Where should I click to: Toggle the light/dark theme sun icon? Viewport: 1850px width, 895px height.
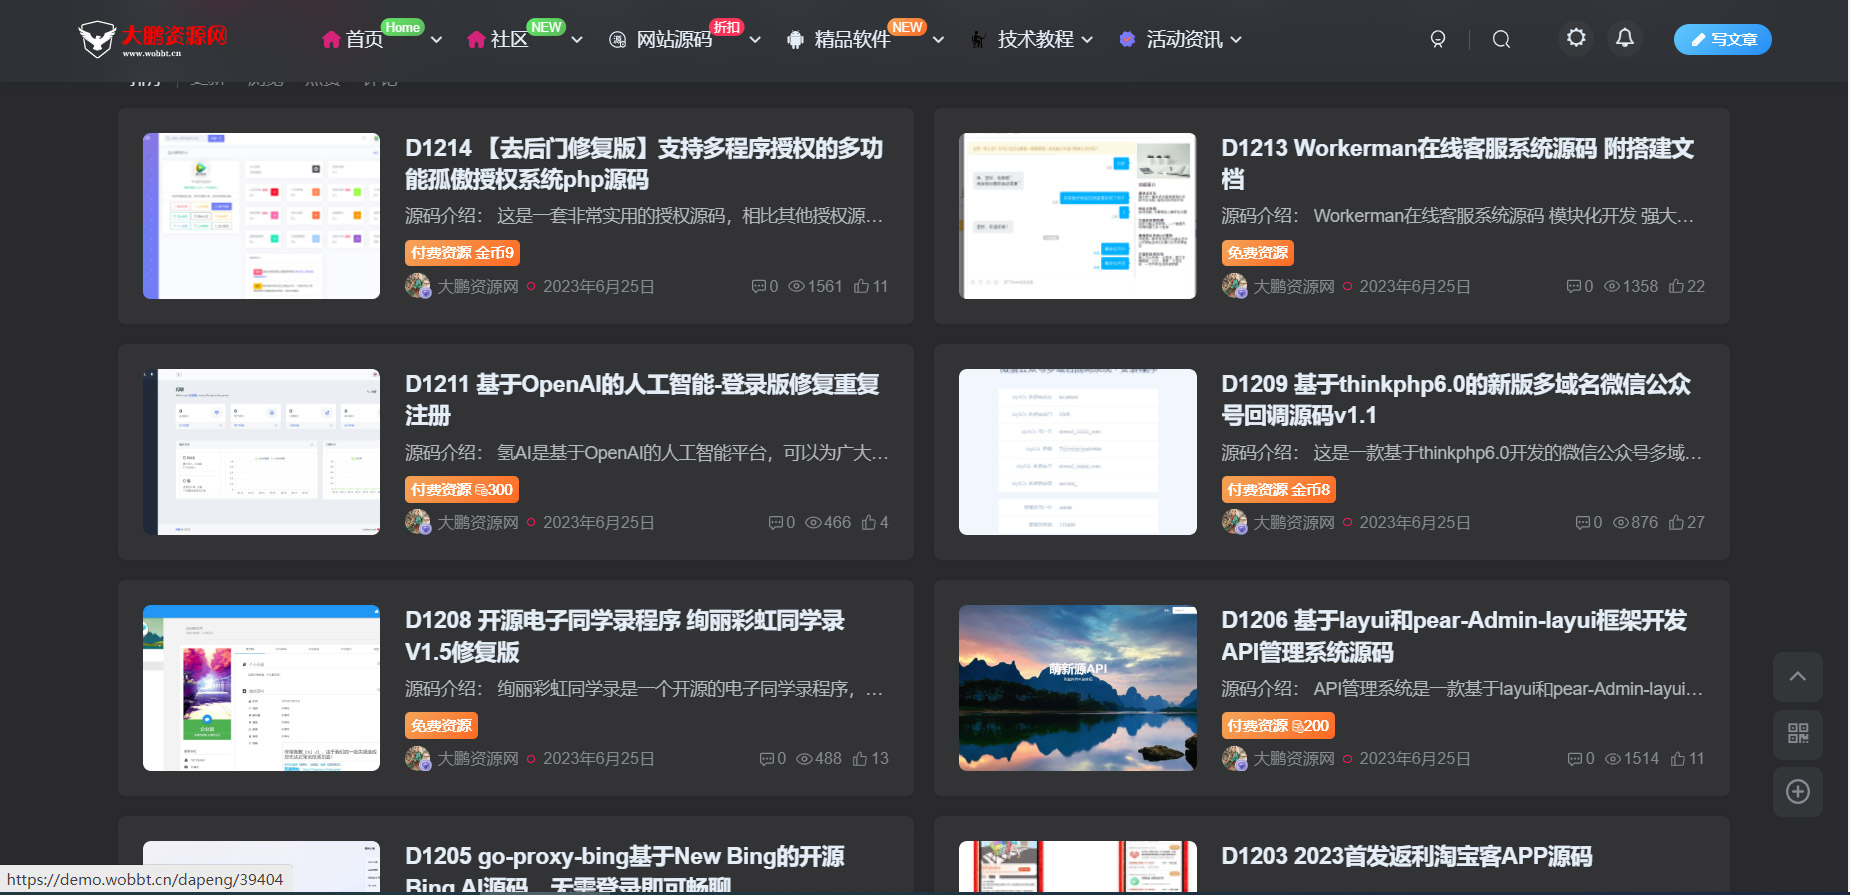[1576, 38]
